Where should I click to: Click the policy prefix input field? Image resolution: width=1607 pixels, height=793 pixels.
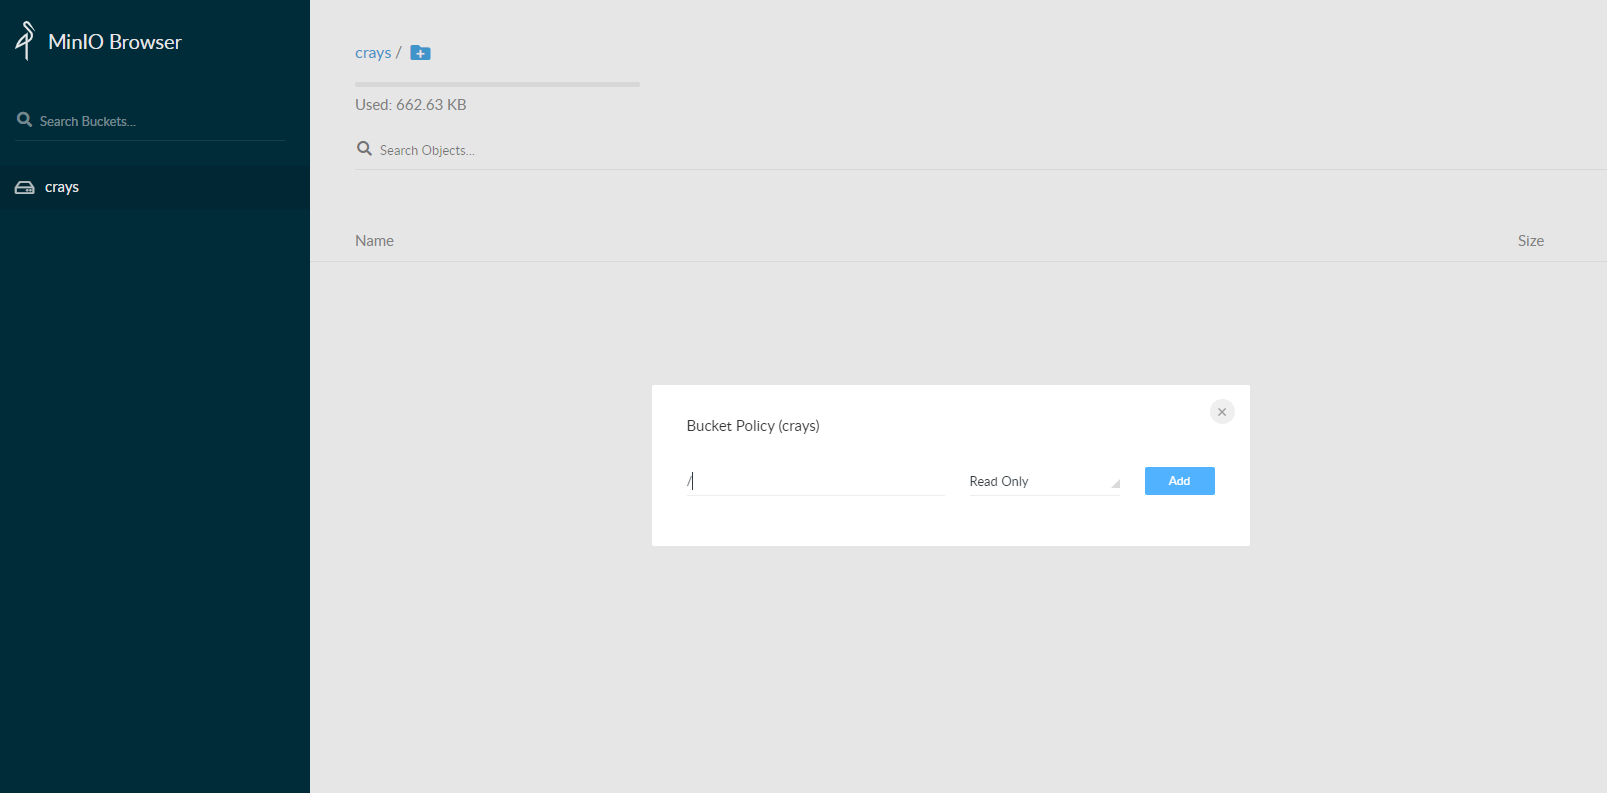pyautogui.click(x=816, y=481)
